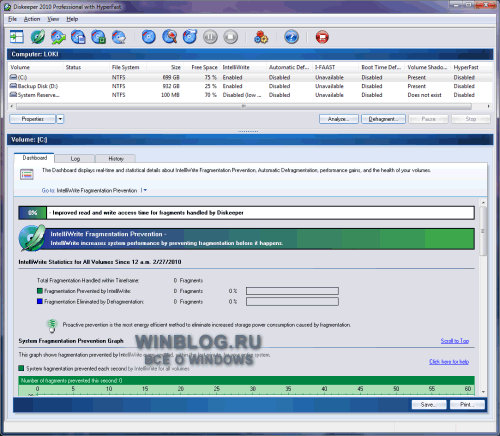Screen dimensions: 500x436
Task: Click the '699 GB' size cell
Action: (171, 77)
